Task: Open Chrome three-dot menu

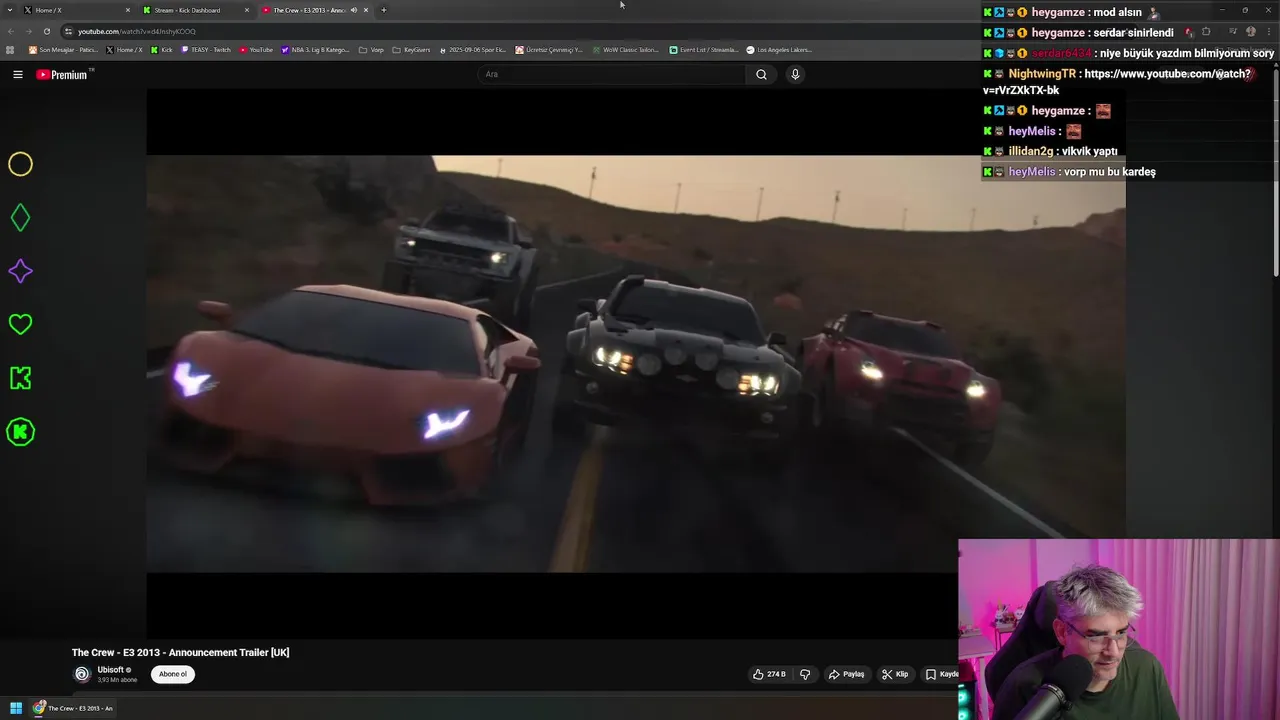Action: pyautogui.click(x=1270, y=31)
